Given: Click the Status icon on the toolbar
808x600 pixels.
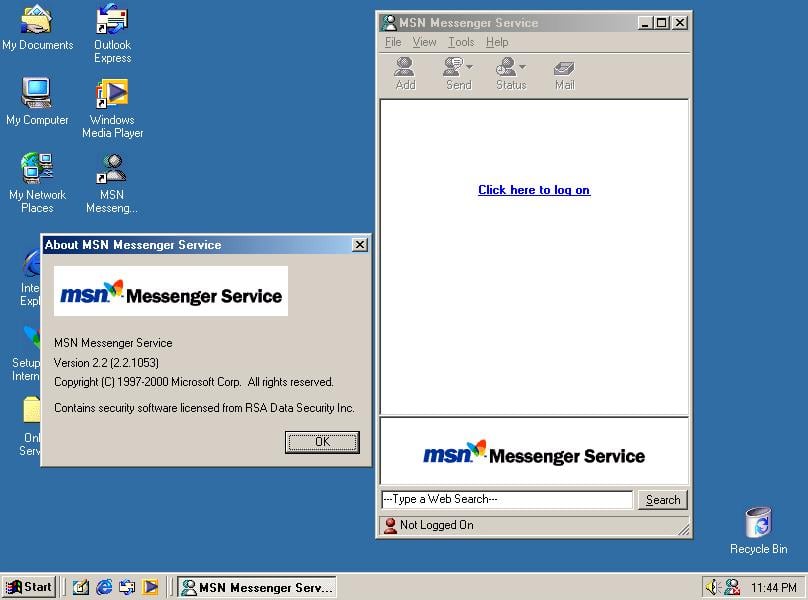Looking at the screenshot, I should pyautogui.click(x=505, y=70).
